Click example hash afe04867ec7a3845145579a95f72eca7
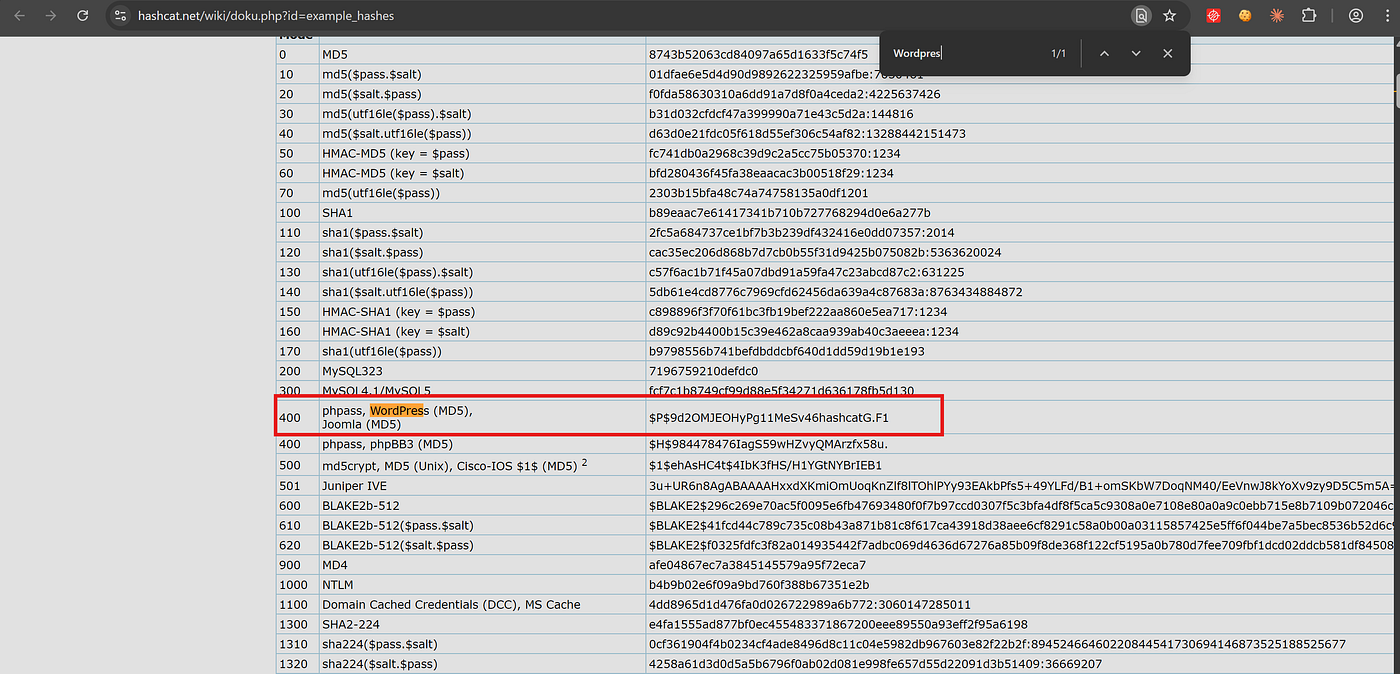The image size is (1400, 674). pyautogui.click(x=758, y=565)
